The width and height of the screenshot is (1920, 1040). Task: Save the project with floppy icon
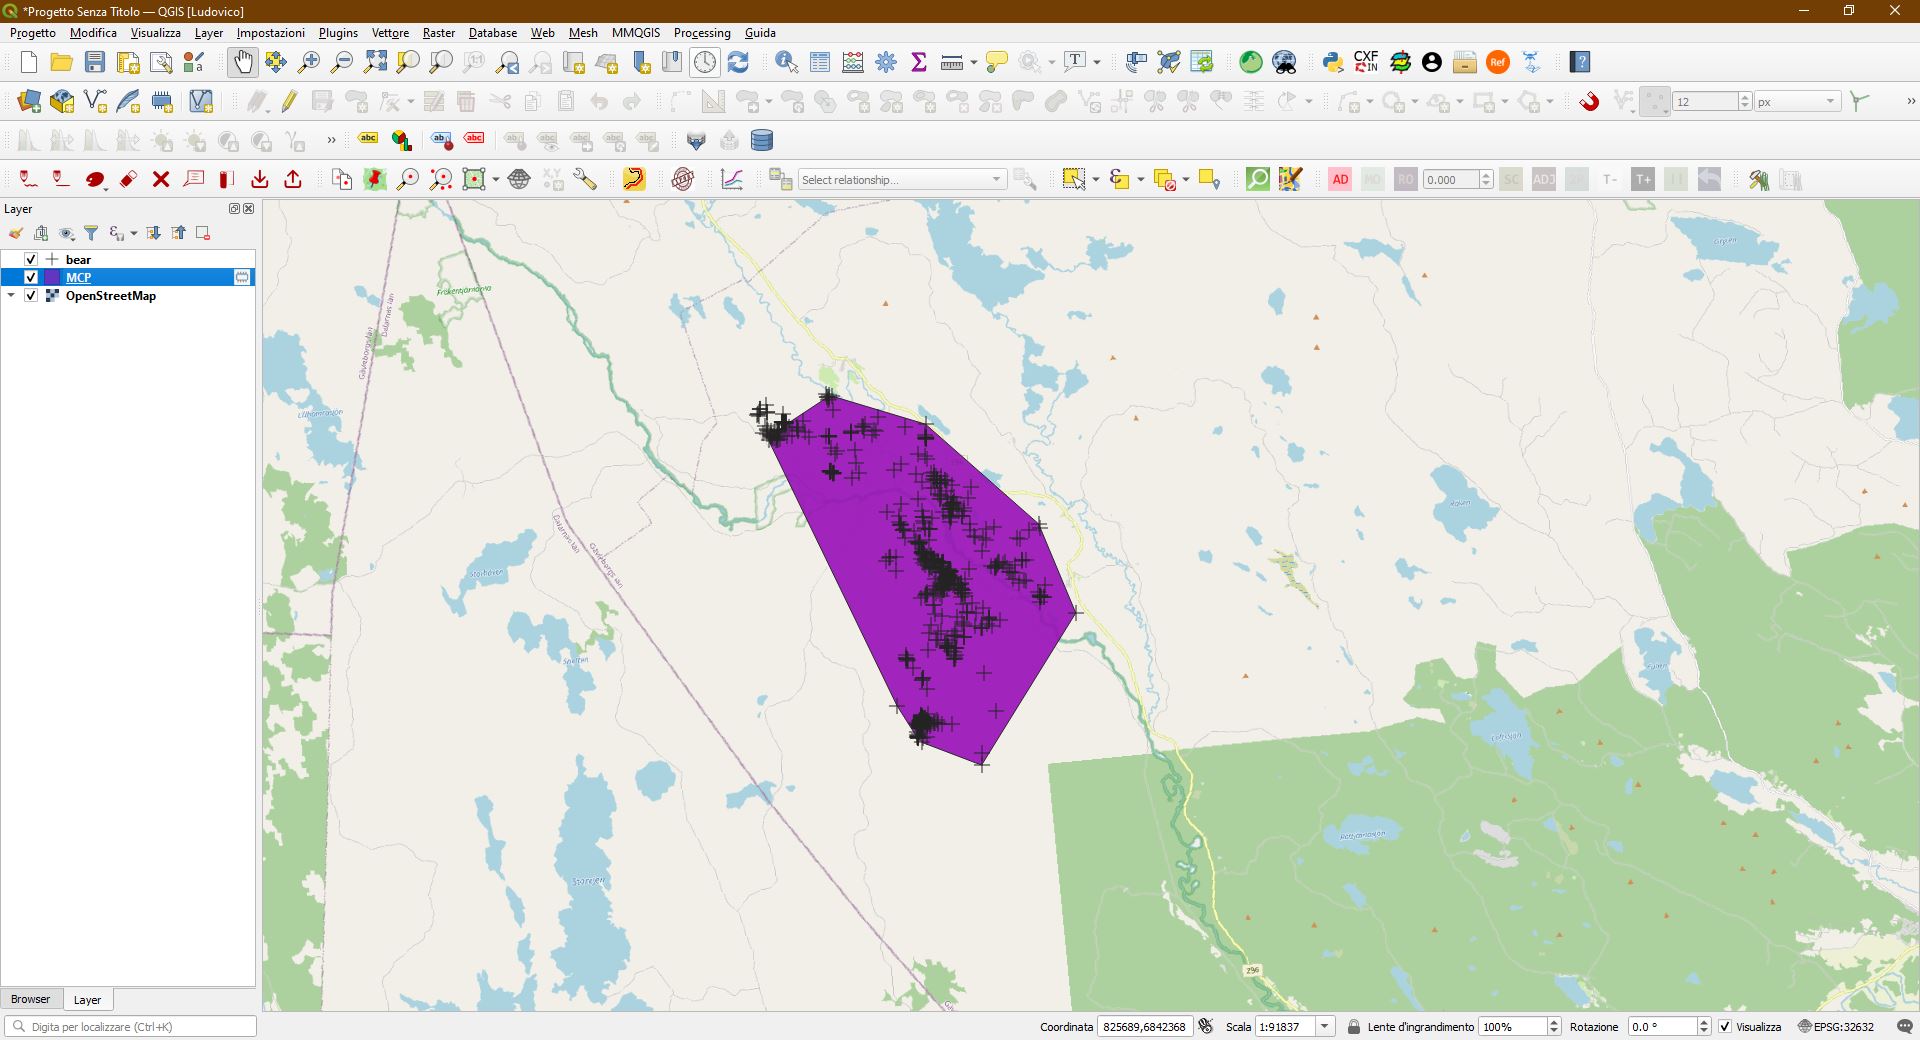(x=95, y=62)
